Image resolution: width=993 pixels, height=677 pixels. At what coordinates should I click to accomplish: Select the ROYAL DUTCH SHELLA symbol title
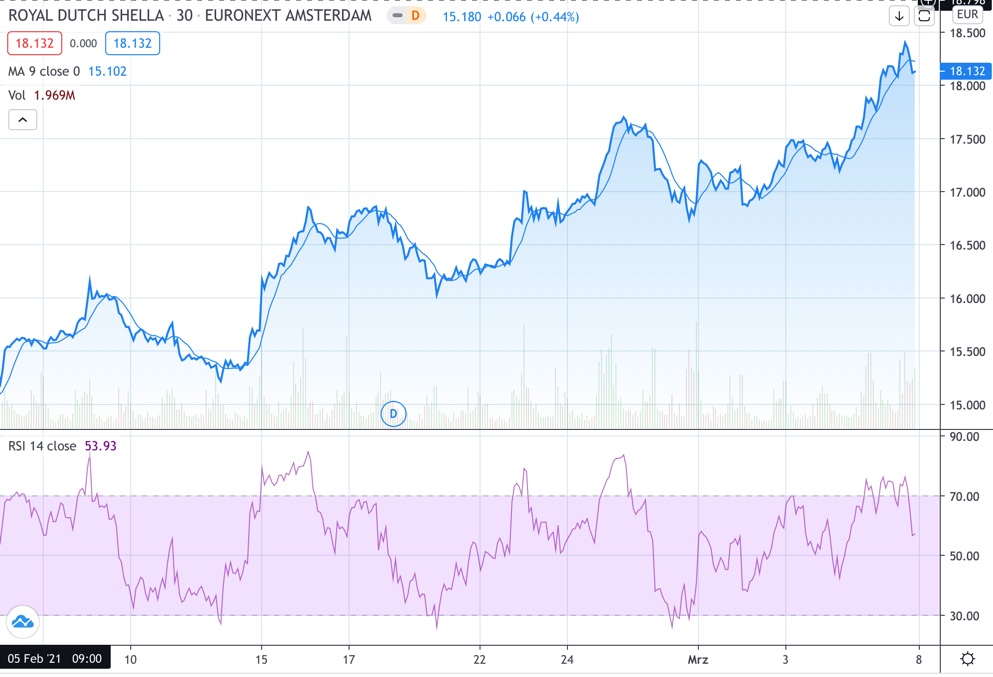[85, 15]
